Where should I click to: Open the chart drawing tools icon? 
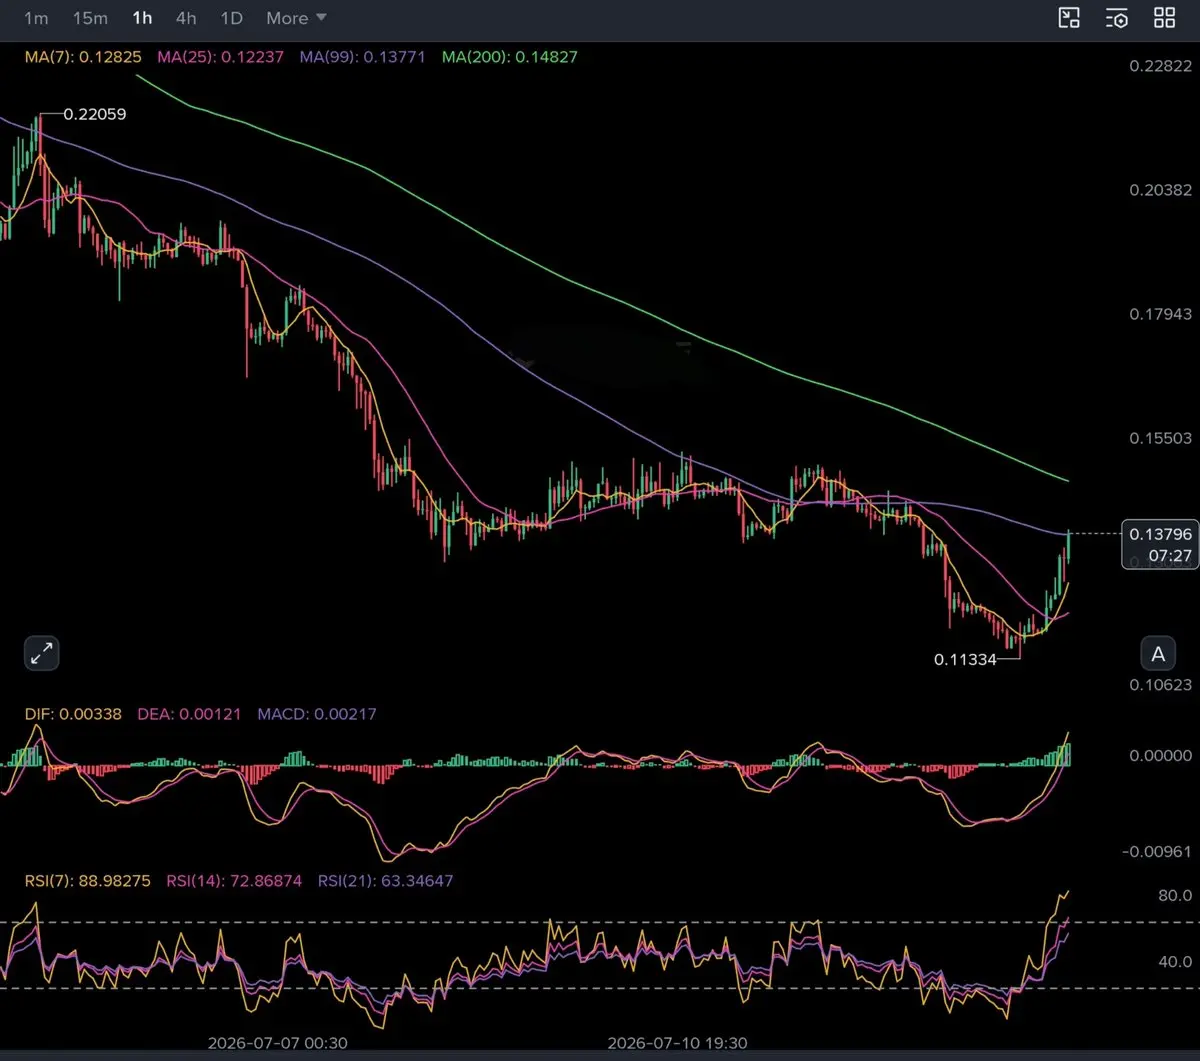click(1069, 18)
